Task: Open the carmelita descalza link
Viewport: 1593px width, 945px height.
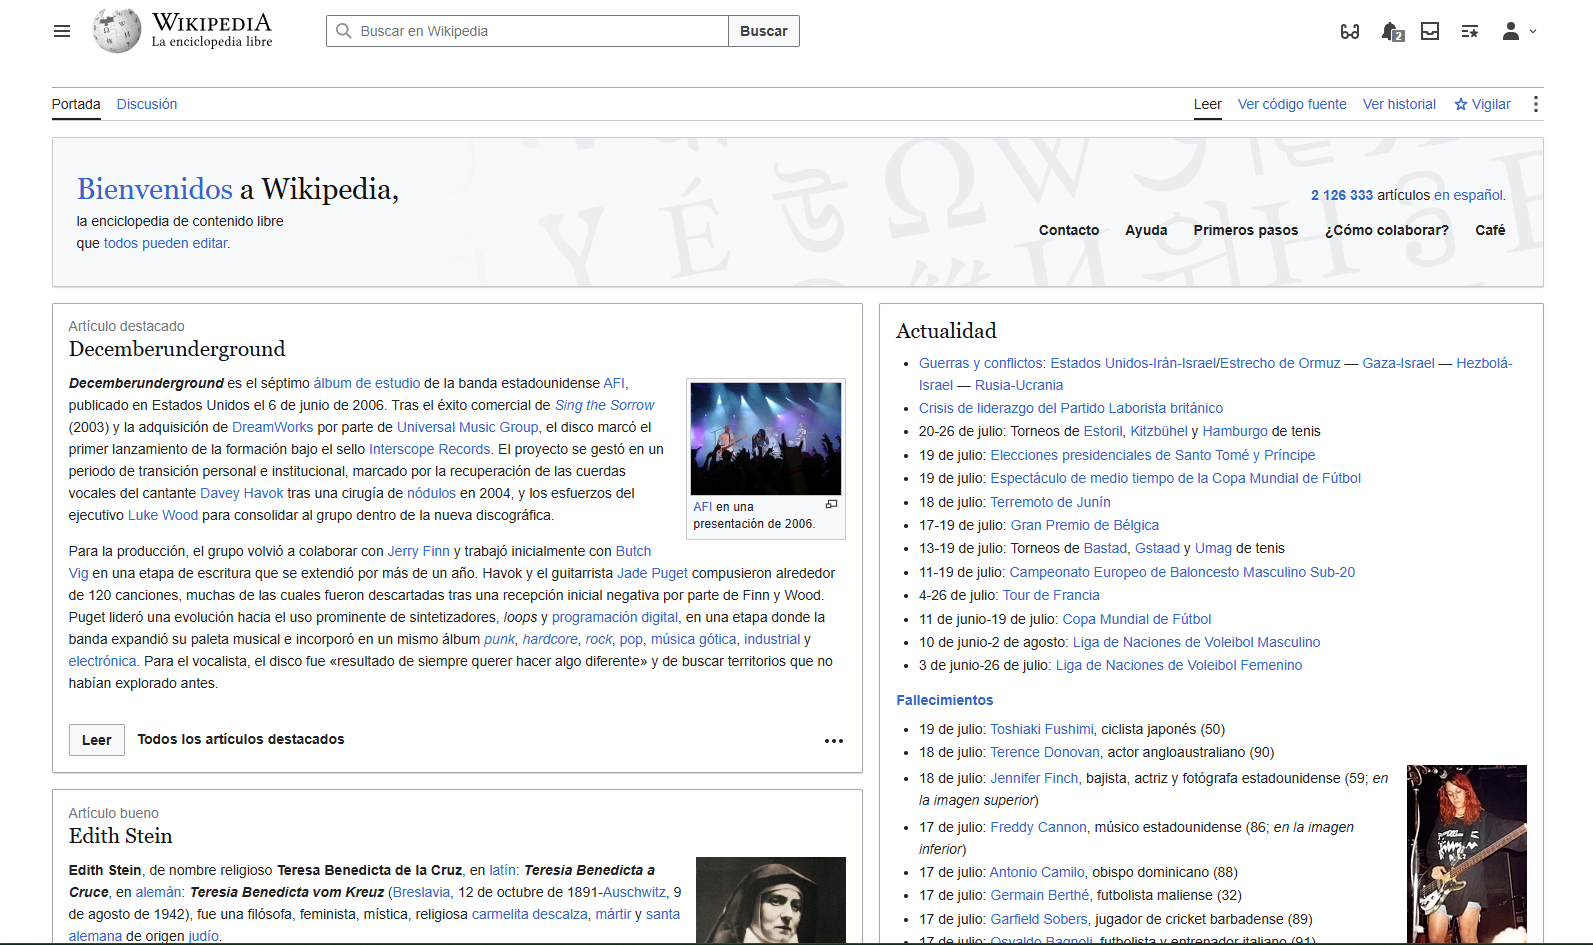Action: click(x=530, y=914)
